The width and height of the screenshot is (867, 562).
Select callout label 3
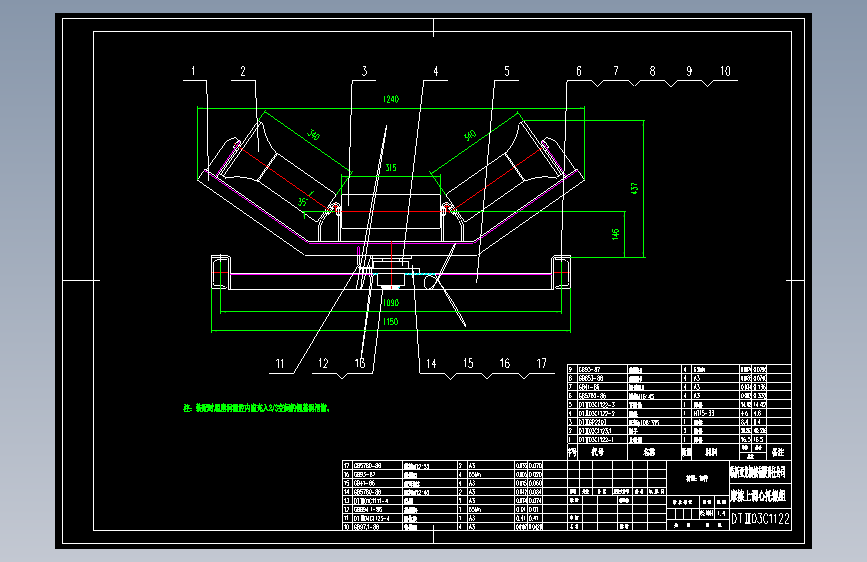[x=364, y=71]
